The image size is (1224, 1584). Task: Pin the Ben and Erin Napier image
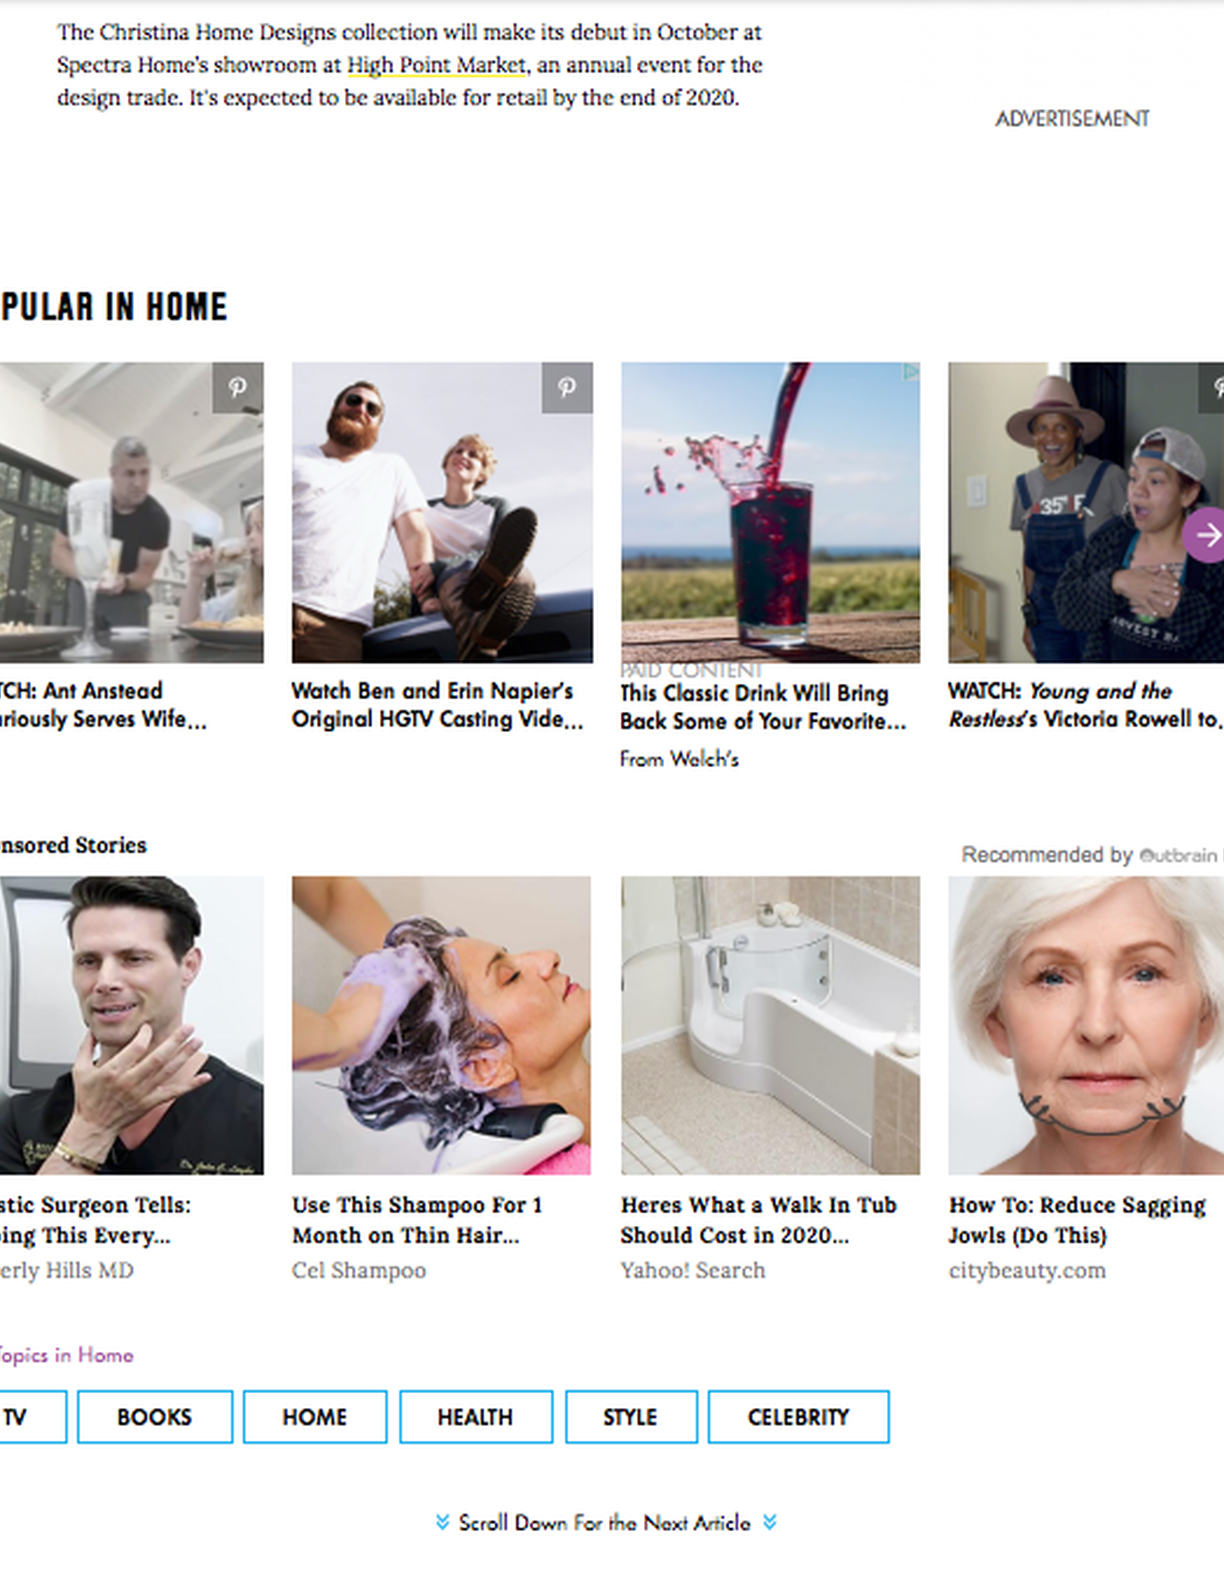(x=567, y=388)
